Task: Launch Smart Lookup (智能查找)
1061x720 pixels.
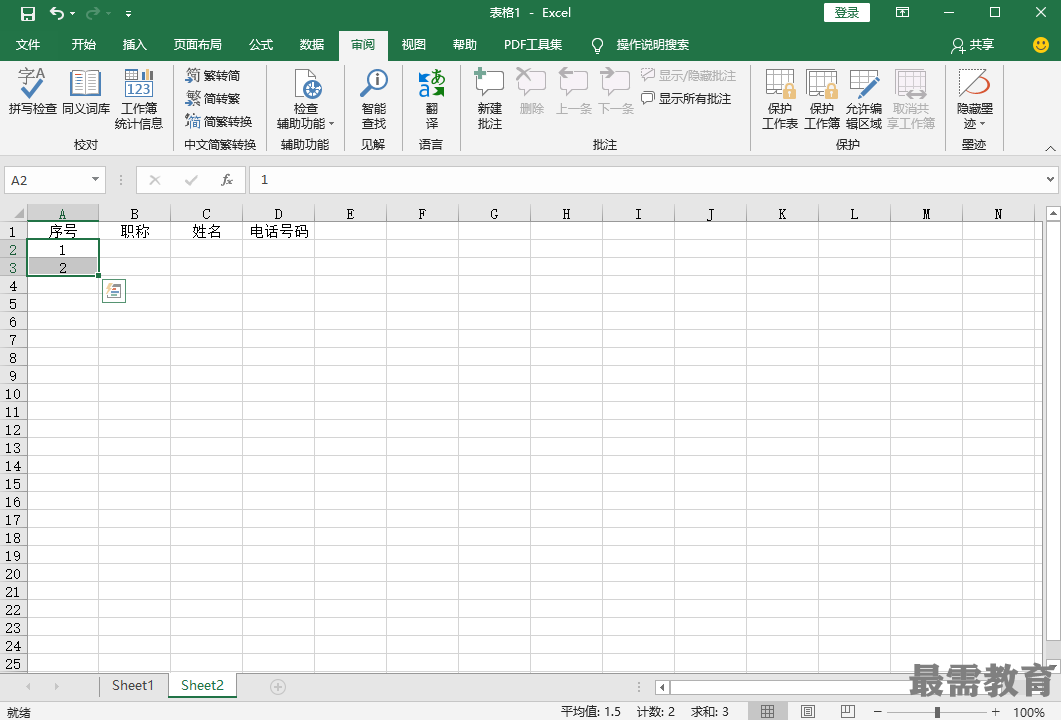Action: [374, 99]
